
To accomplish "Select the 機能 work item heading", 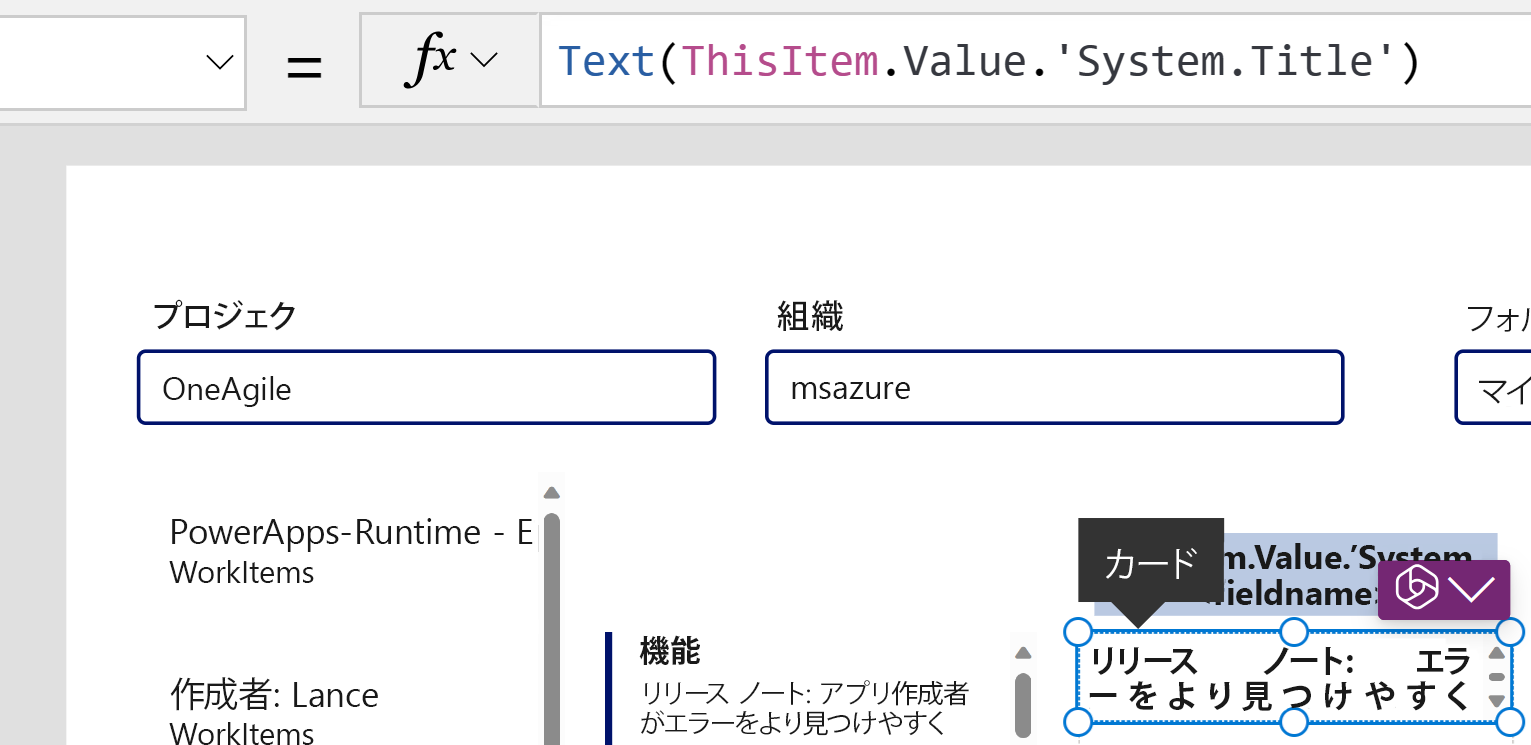I will (670, 652).
